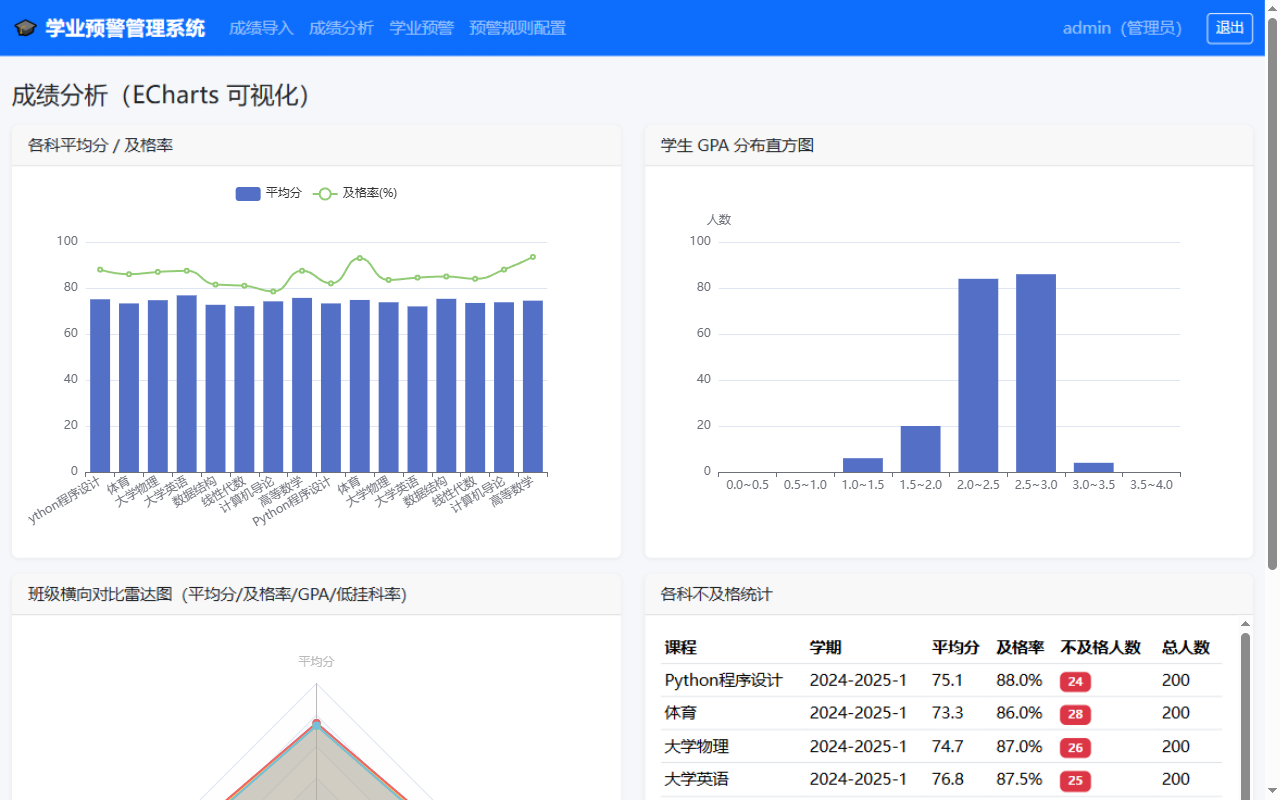Open 预警规则配置 in the navbar
This screenshot has width=1280, height=800.
517,28
